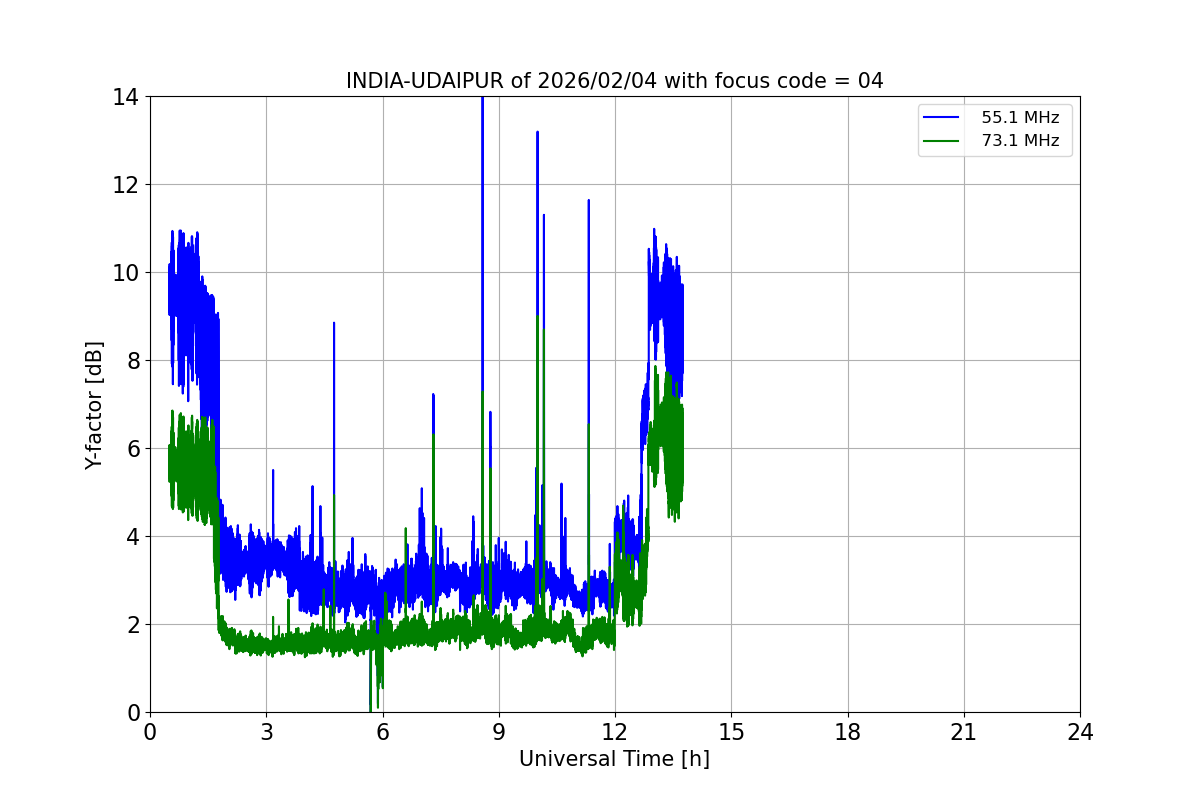Click x-axis tick label 6
1200x800 pixels.
point(382,732)
